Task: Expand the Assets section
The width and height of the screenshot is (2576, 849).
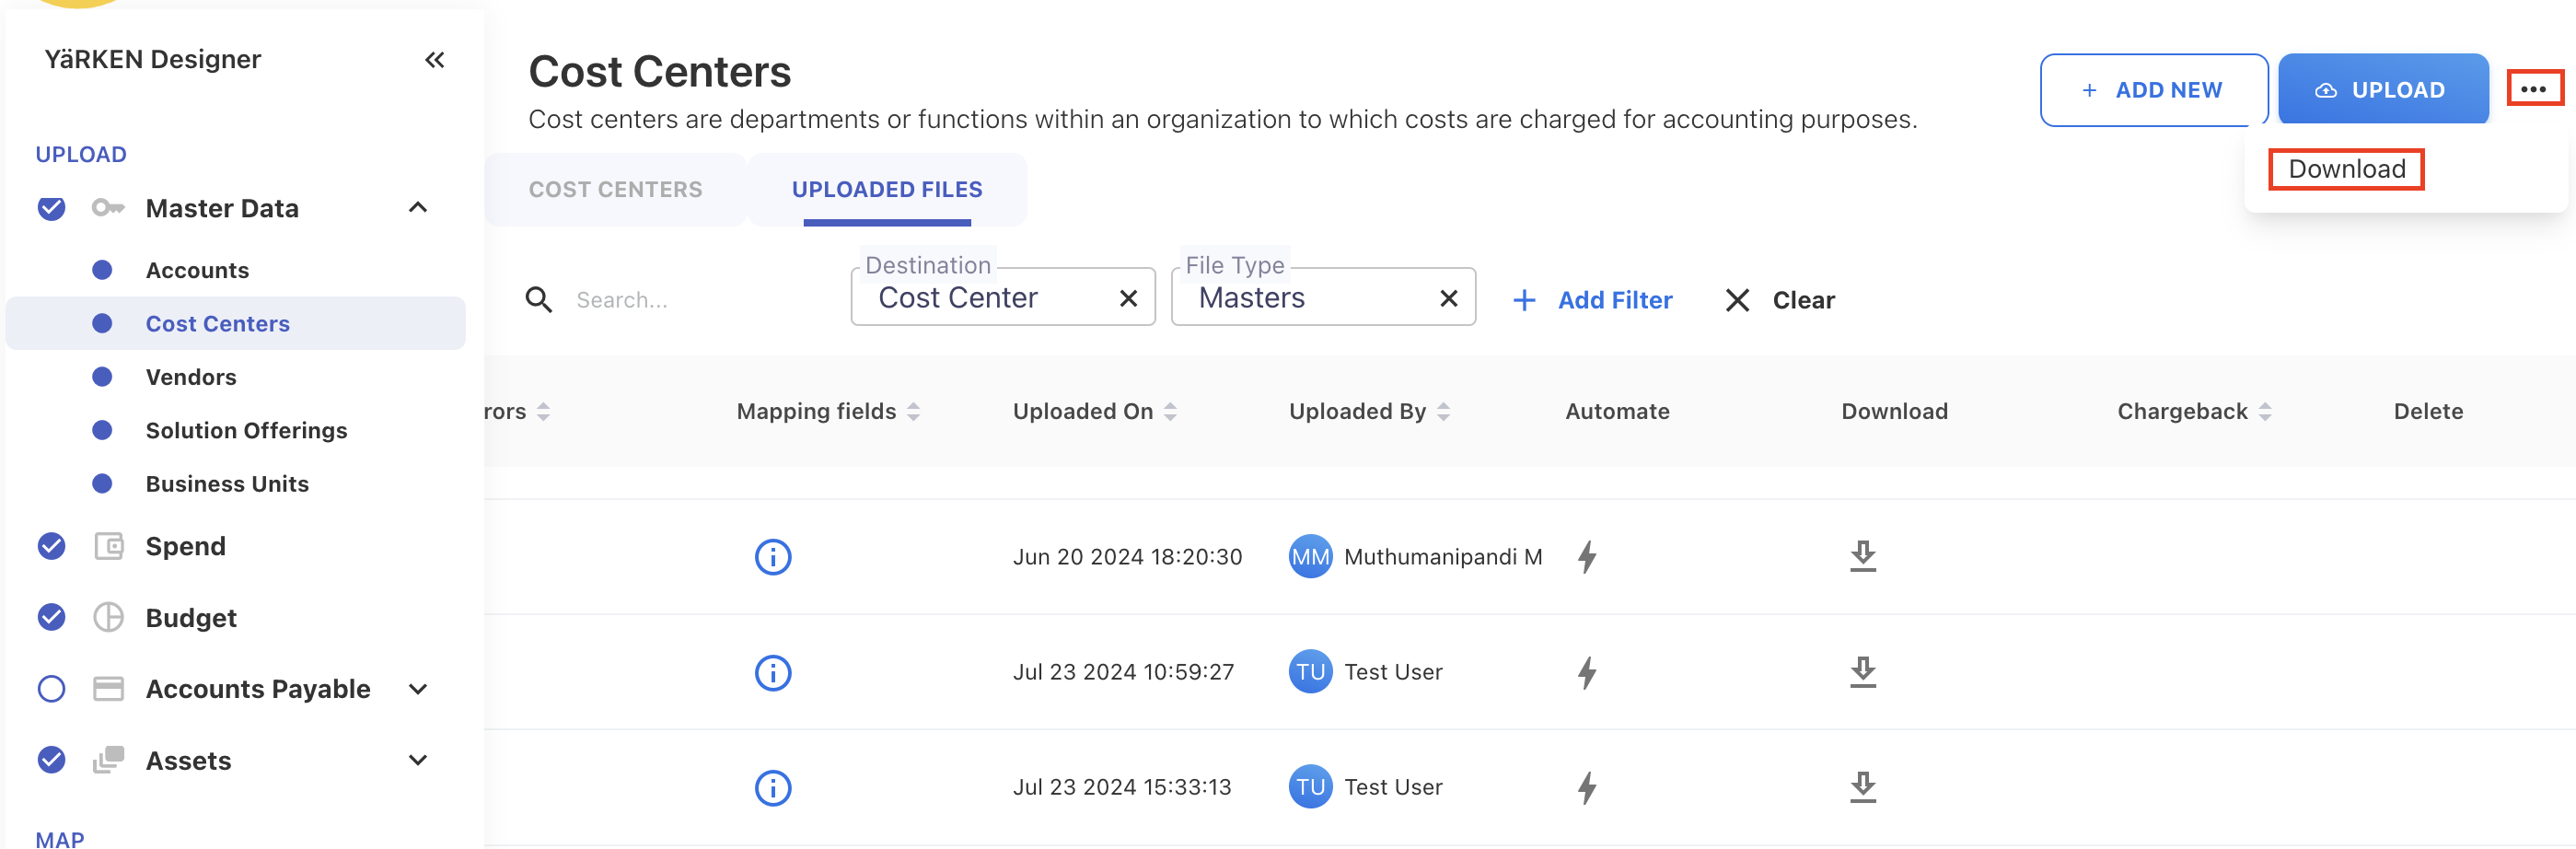Action: [418, 760]
